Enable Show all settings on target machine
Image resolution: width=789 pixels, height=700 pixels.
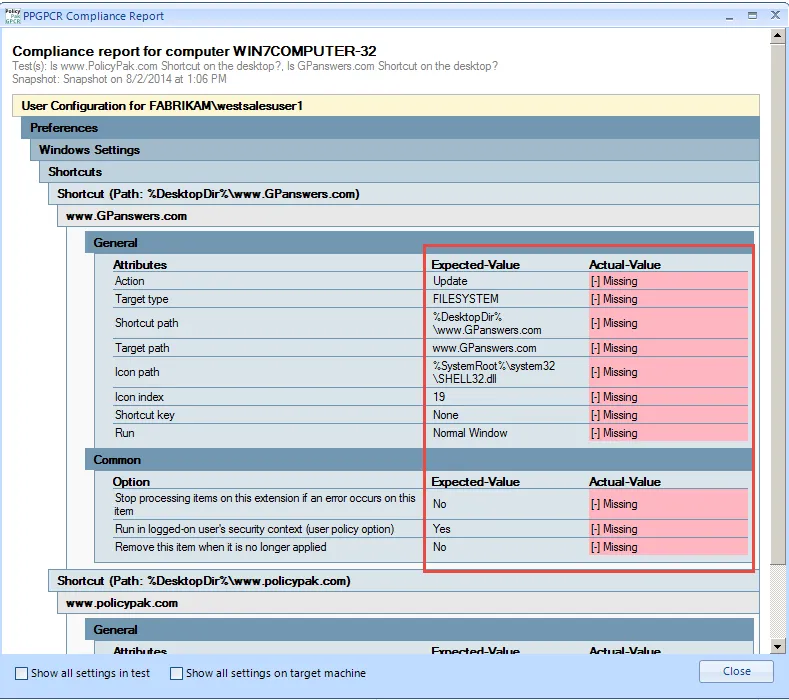click(176, 673)
